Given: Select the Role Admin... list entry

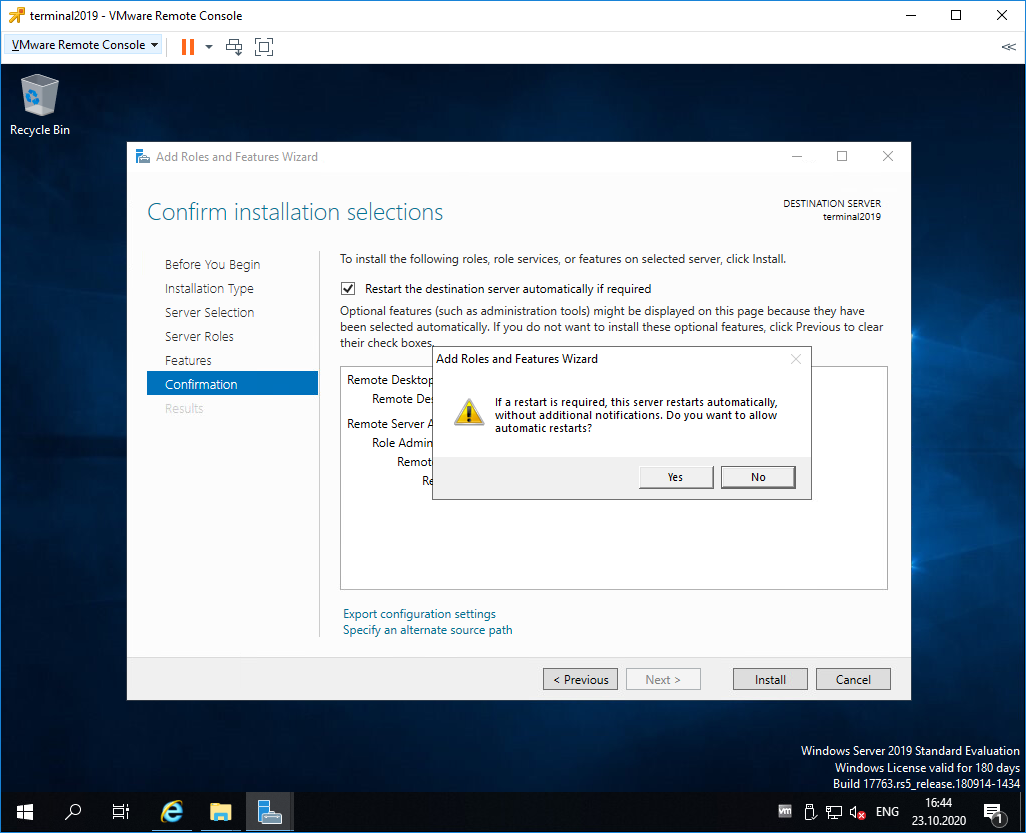Looking at the screenshot, I should click(402, 442).
